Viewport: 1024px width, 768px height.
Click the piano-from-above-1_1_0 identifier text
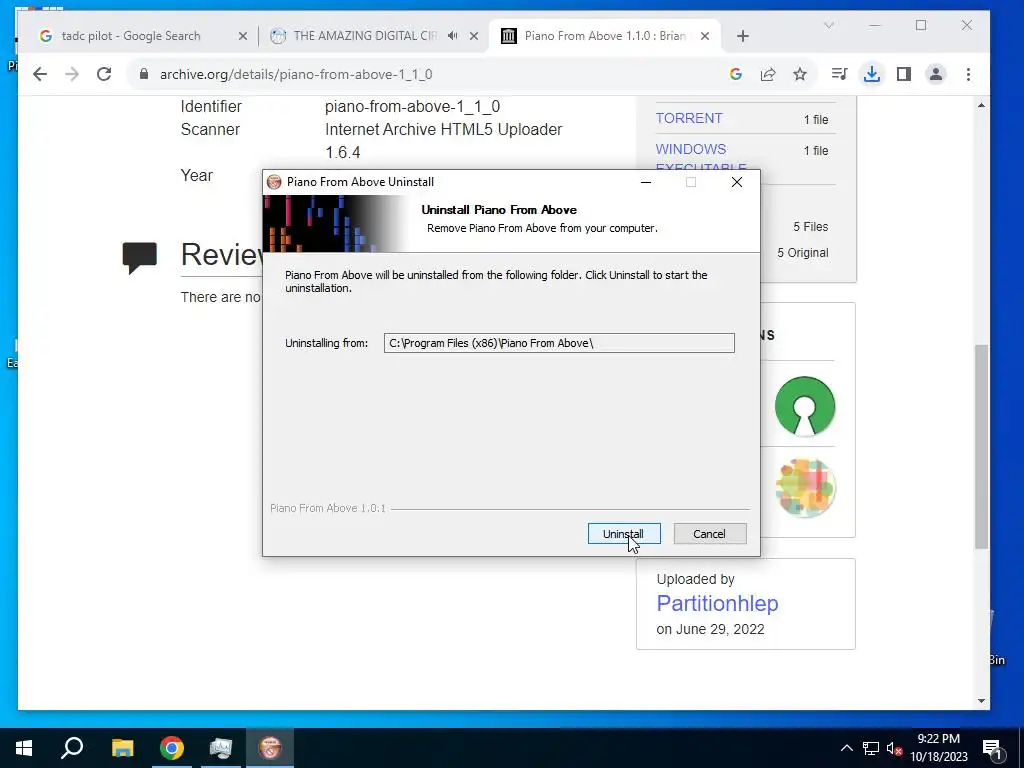click(413, 106)
